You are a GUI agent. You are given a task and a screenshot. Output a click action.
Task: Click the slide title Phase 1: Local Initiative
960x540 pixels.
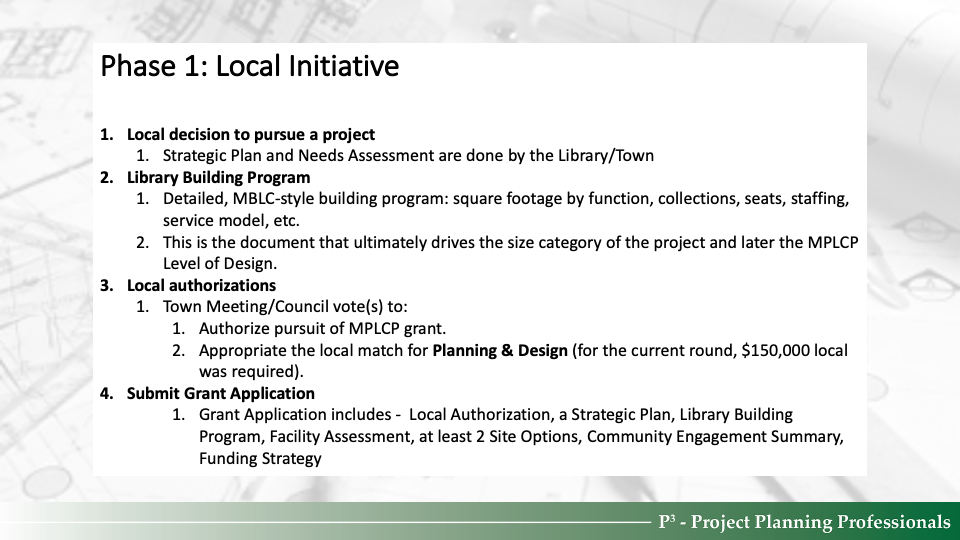(249, 67)
